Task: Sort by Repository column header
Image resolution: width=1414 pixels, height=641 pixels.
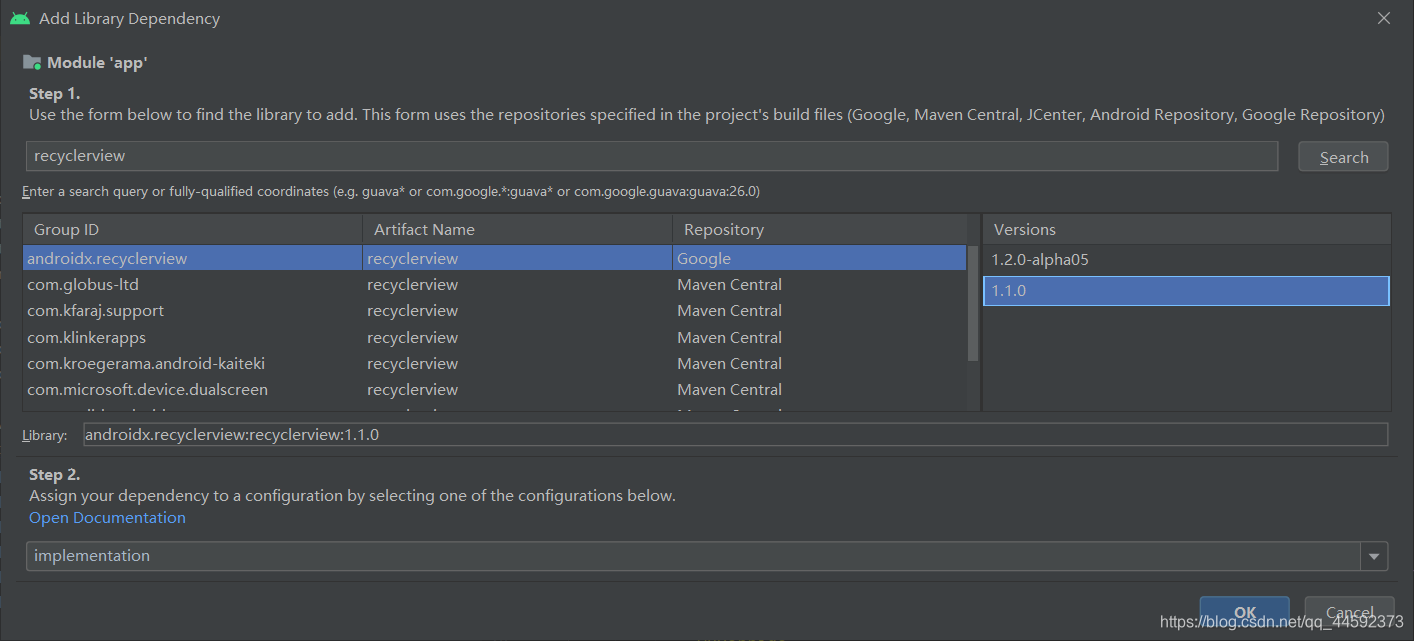Action: point(820,229)
